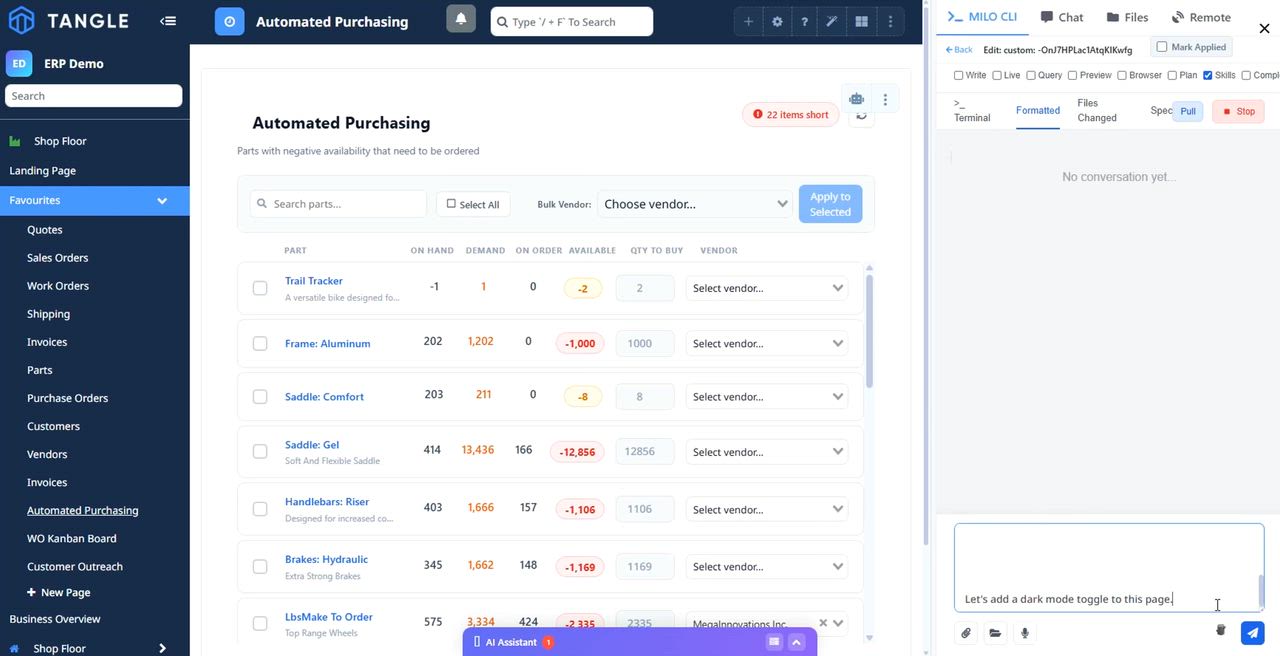Open vendor dropdown for Saddle: Gel
The height and width of the screenshot is (656, 1280).
(767, 452)
